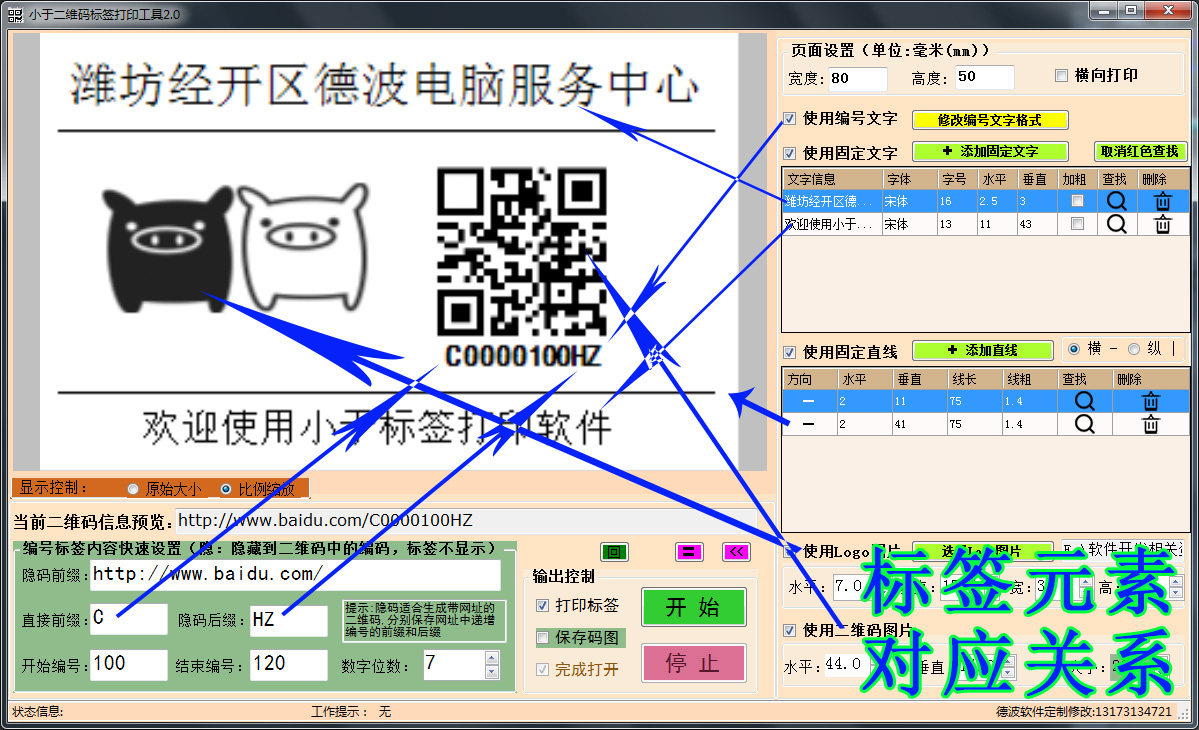Viewport: 1199px width, 730px height.
Task: Delete the line with vertical 11 via trash icon
Action: [x=1150, y=401]
